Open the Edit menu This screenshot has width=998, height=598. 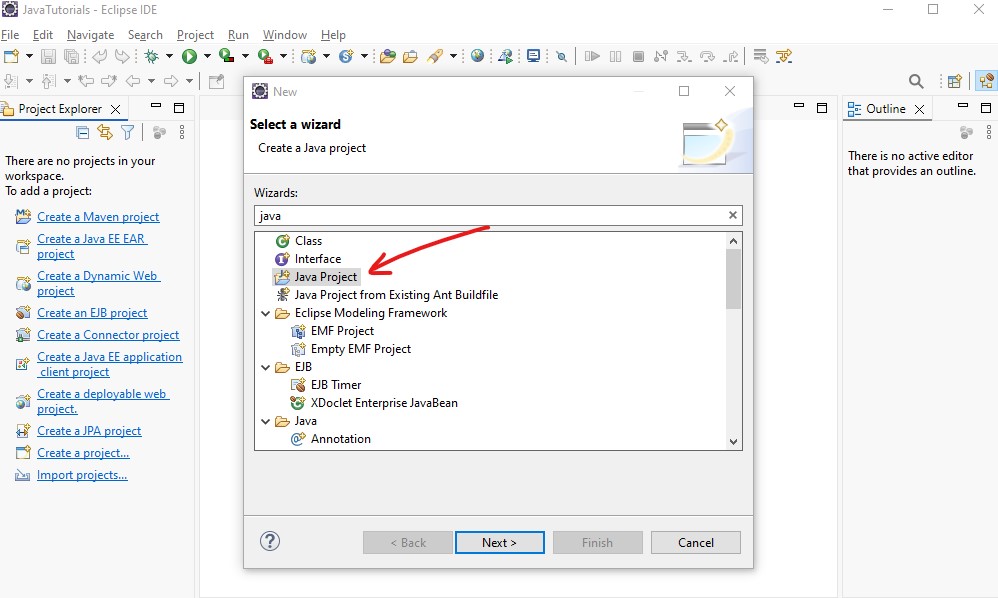tap(43, 35)
